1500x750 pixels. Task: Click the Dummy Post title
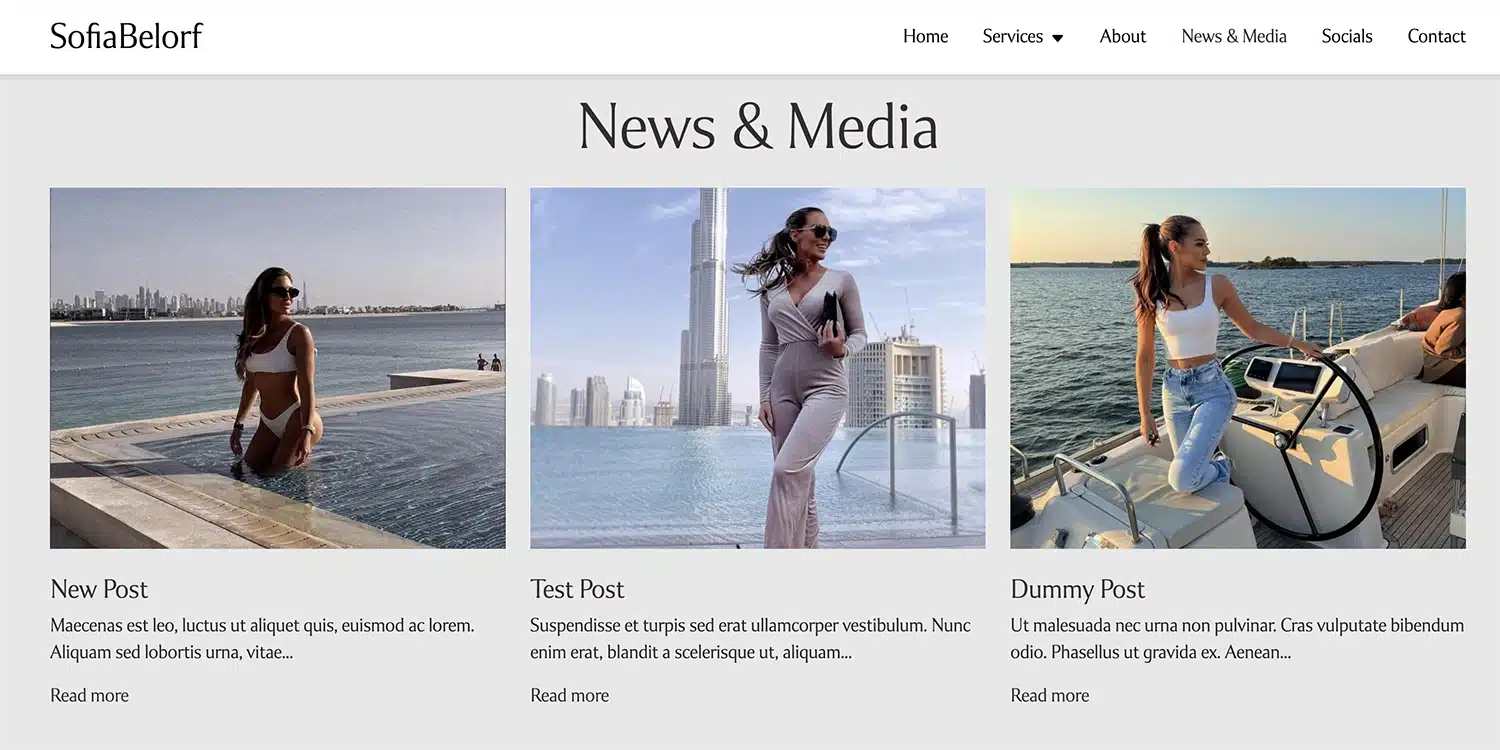1078,589
